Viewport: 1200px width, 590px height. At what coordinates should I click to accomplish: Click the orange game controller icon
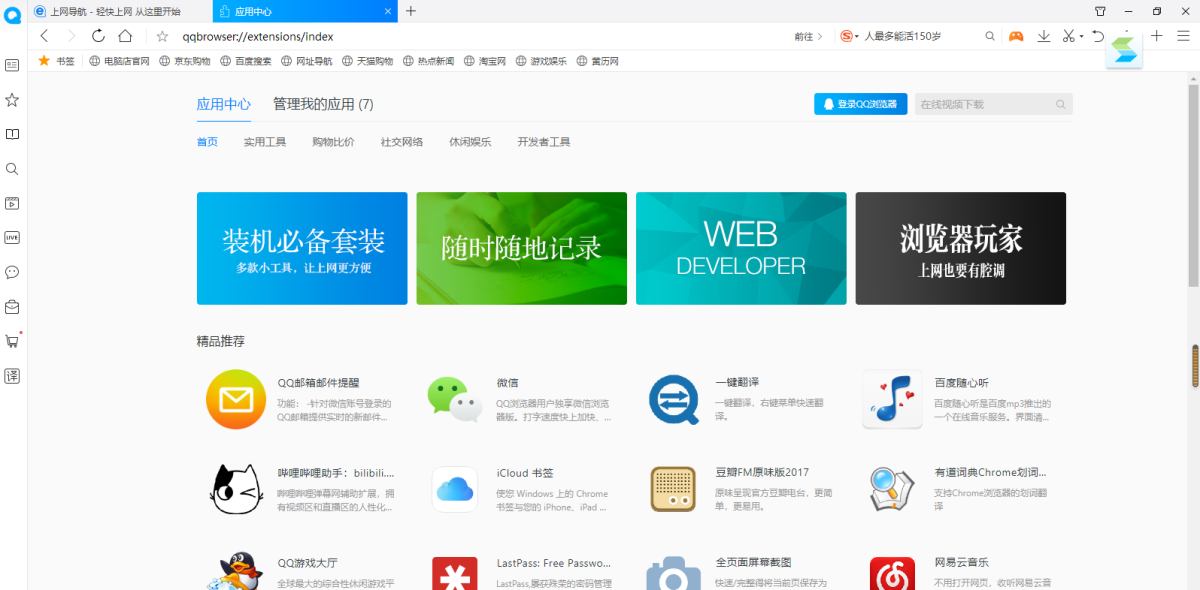coord(1016,36)
